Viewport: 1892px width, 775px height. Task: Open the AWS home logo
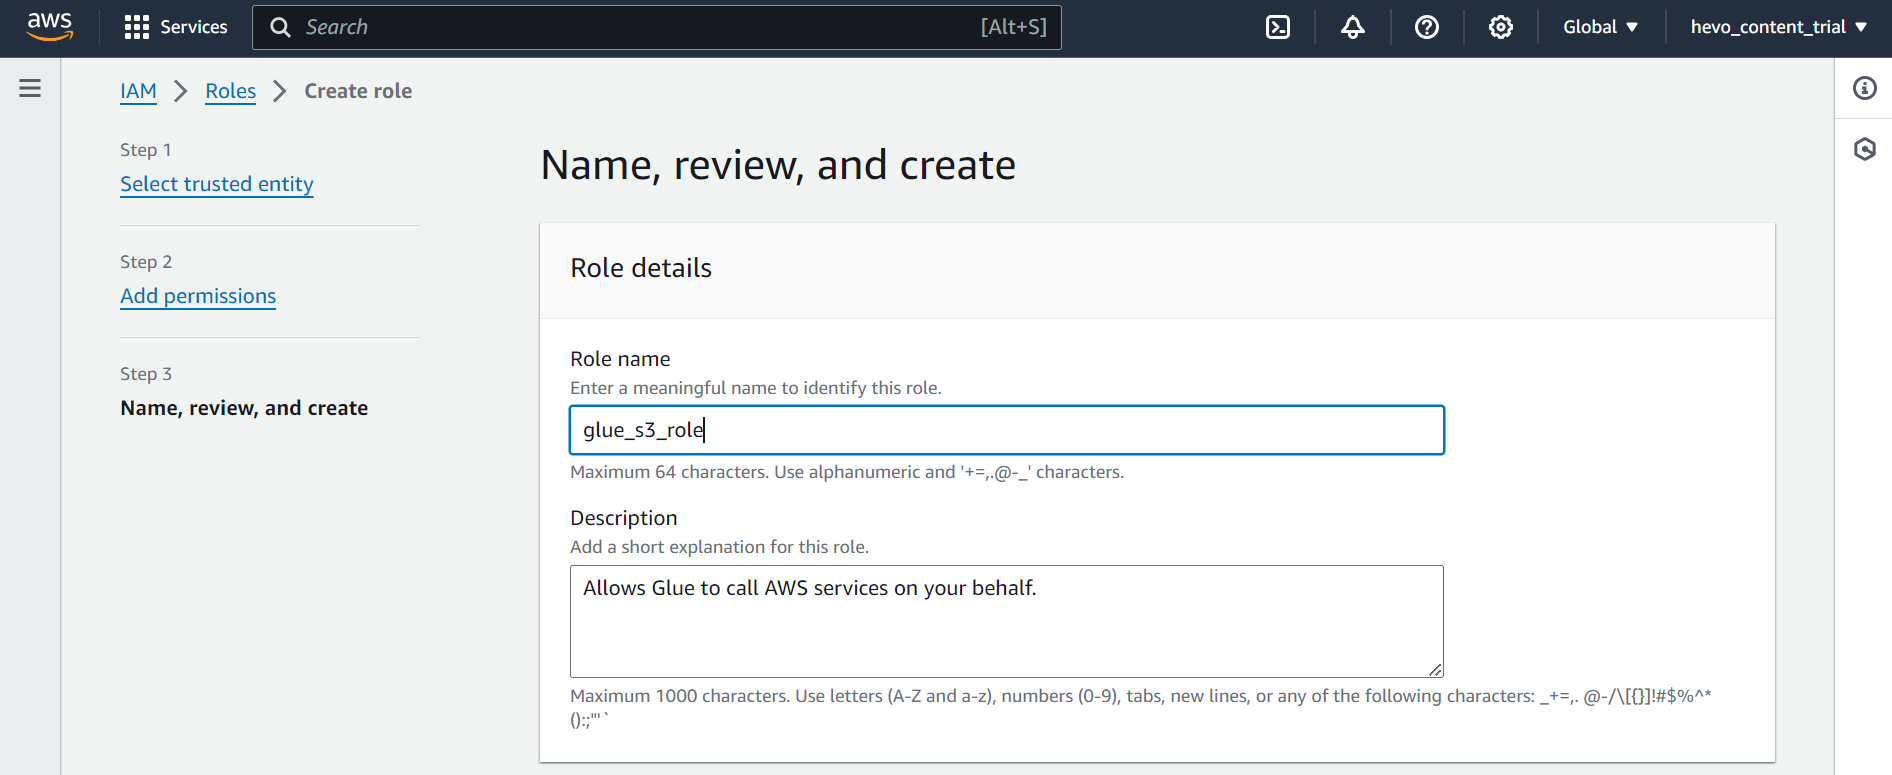[50, 27]
